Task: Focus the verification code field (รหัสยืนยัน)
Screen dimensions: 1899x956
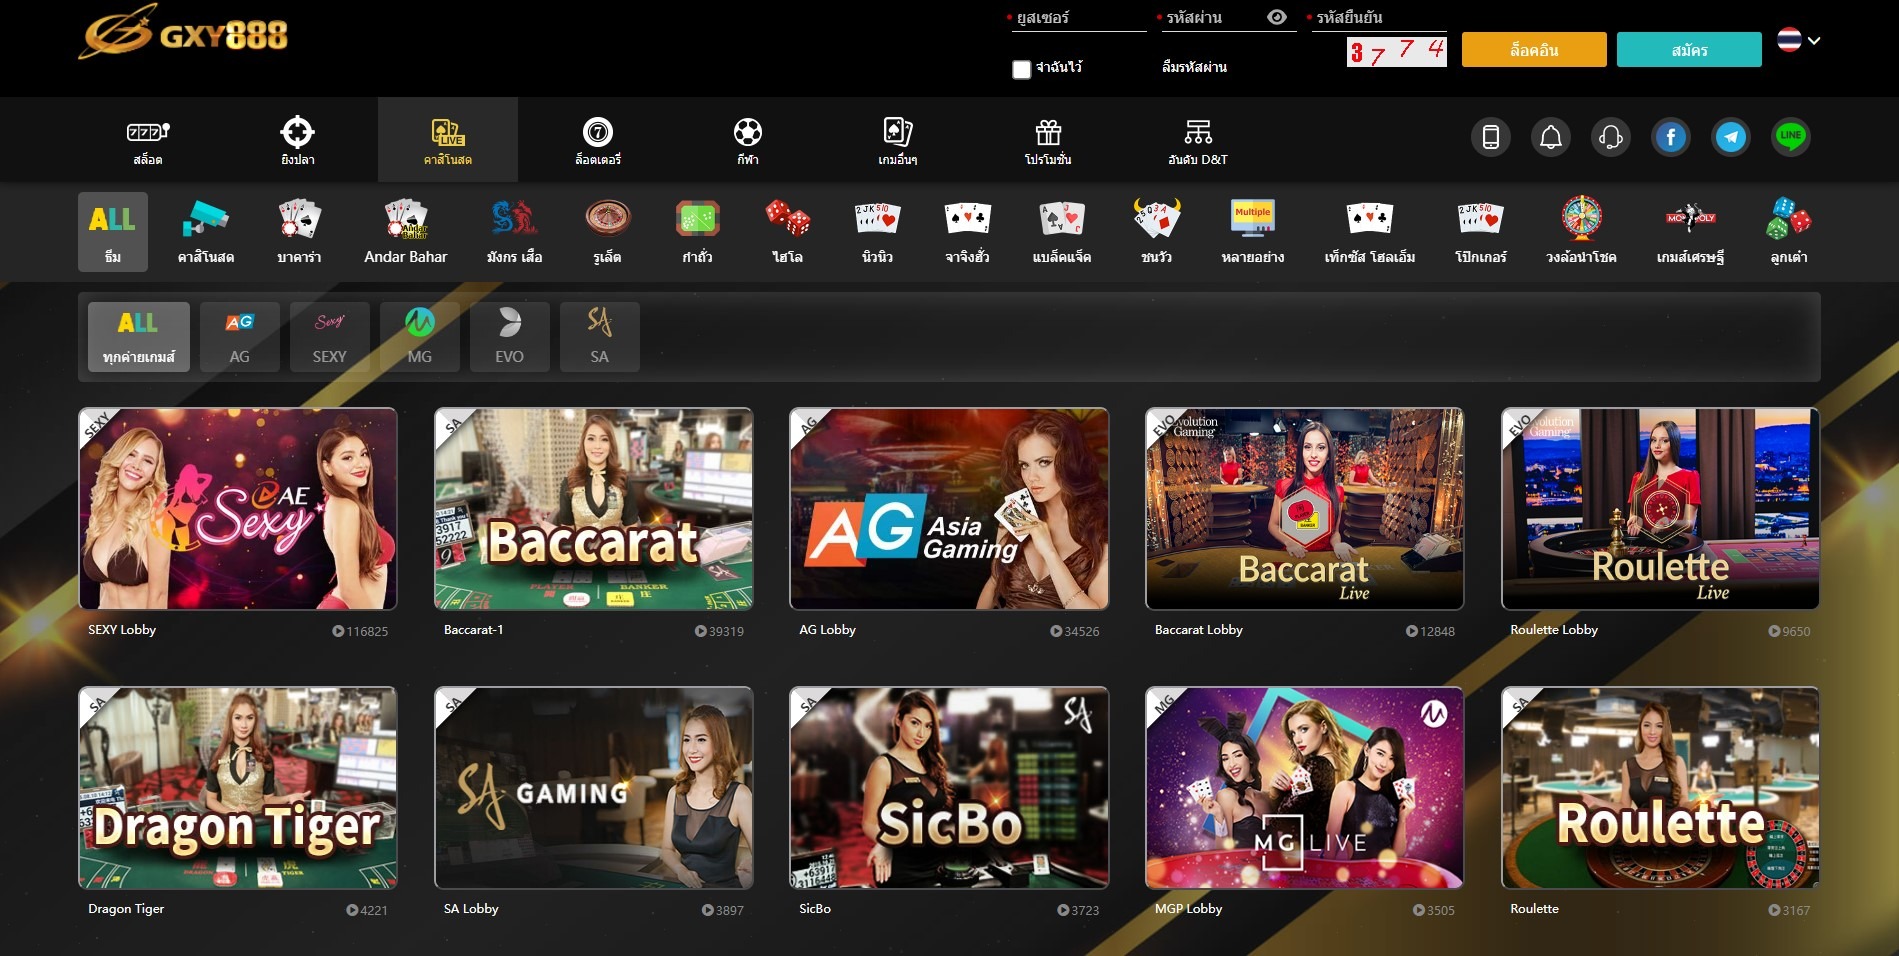Action: pos(1379,18)
